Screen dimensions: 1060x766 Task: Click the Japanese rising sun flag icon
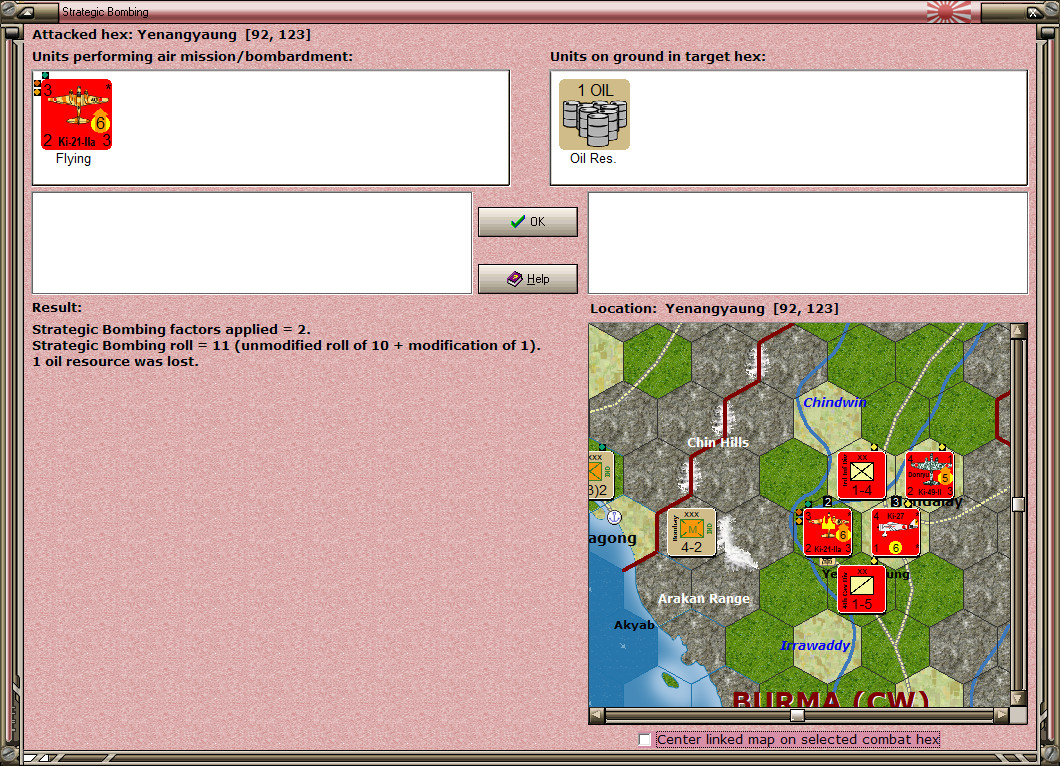tap(948, 11)
